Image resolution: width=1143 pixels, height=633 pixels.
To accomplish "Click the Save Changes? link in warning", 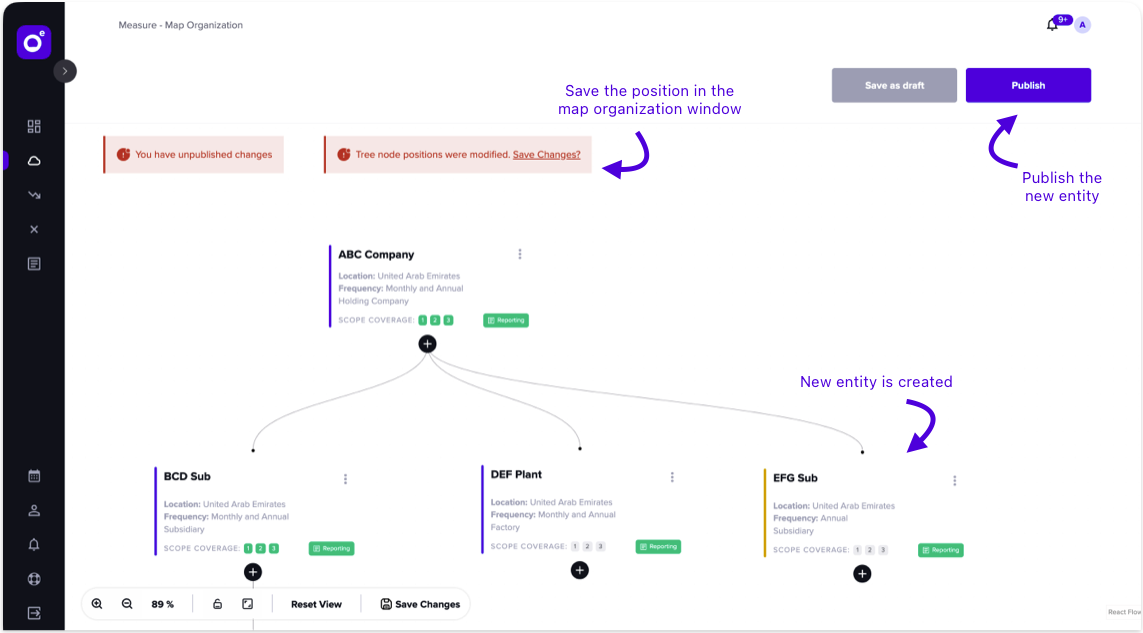I will (546, 155).
